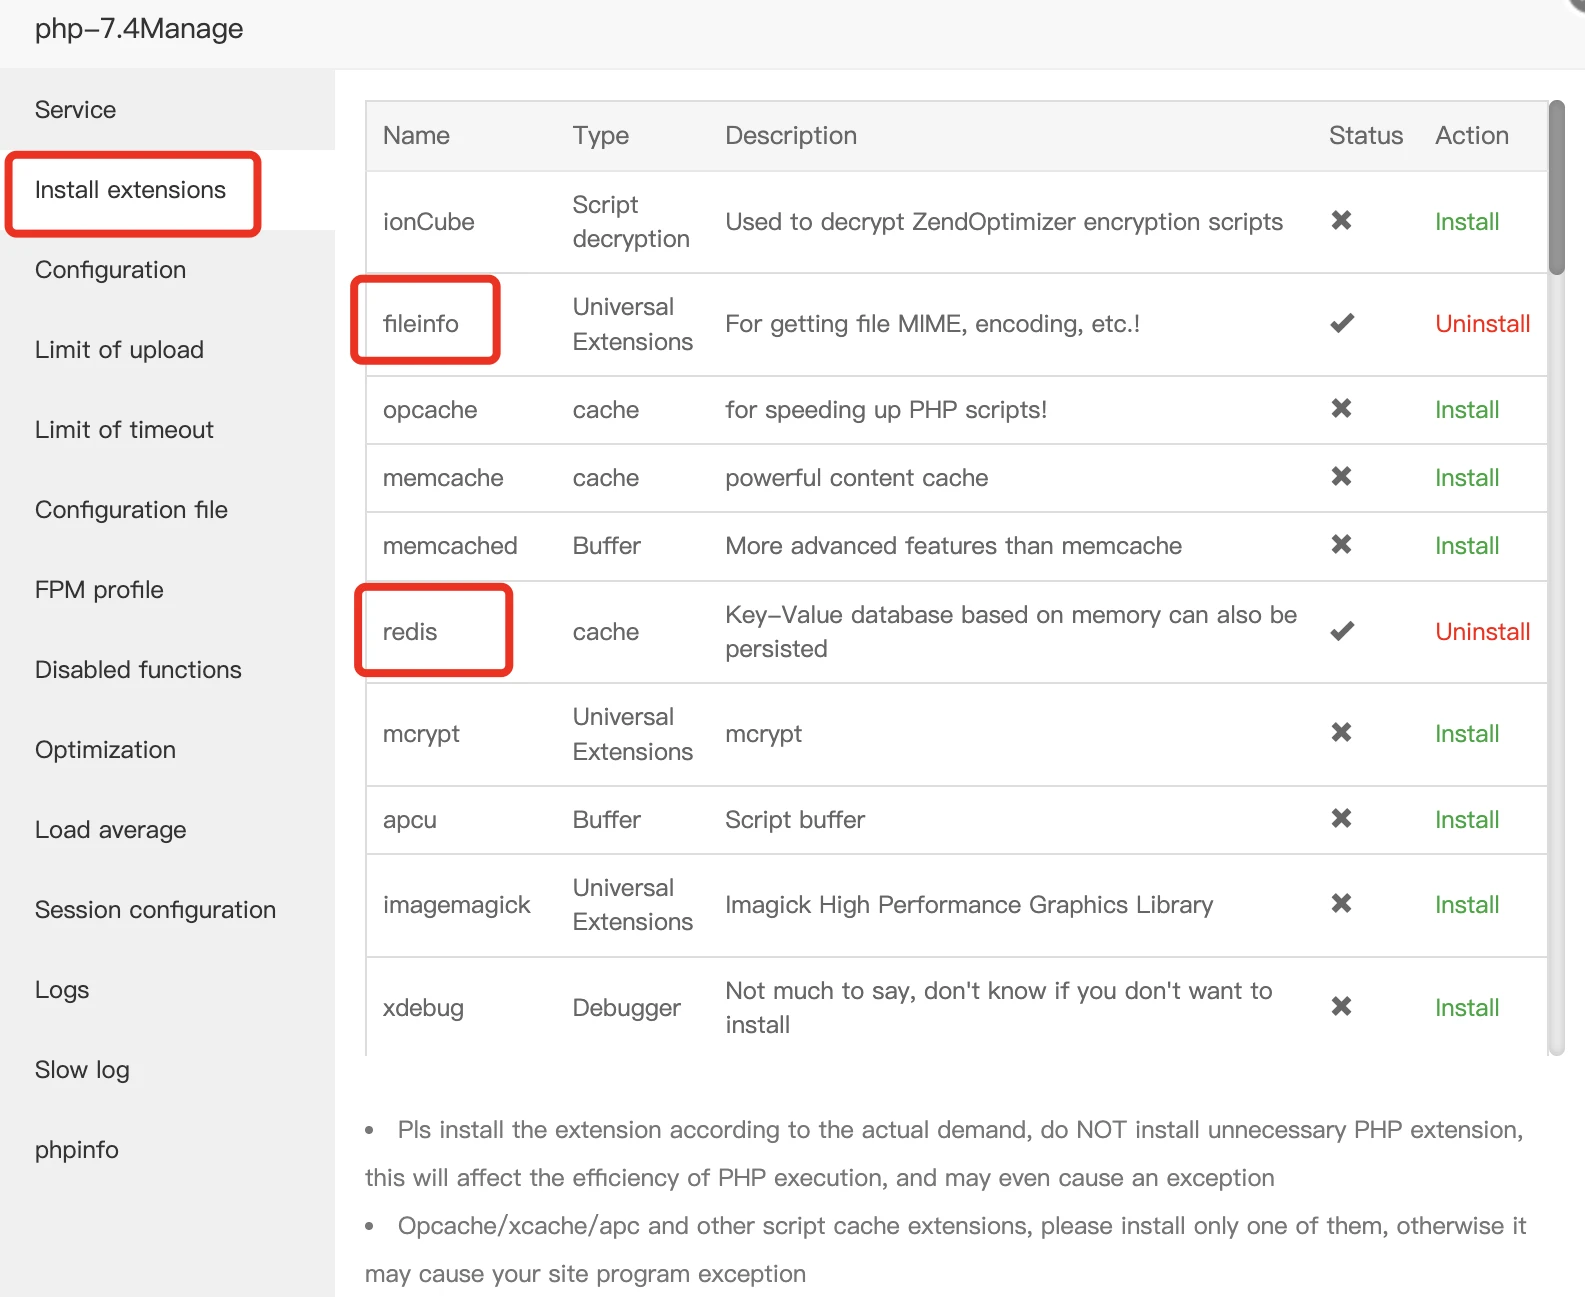Install the xdebug debugger extension
This screenshot has height=1297, width=1585.
(1466, 1008)
